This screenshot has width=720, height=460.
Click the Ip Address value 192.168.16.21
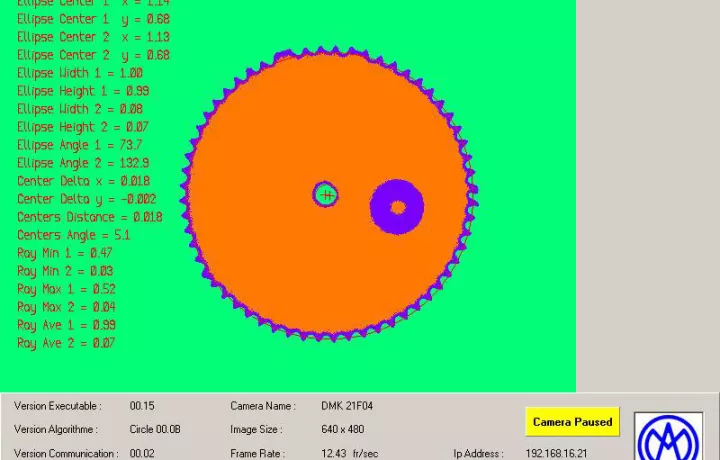point(556,453)
